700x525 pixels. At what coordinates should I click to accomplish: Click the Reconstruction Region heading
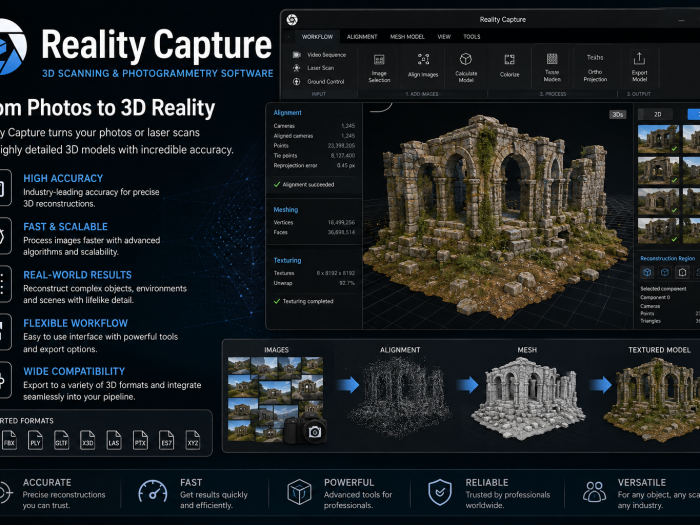667,258
